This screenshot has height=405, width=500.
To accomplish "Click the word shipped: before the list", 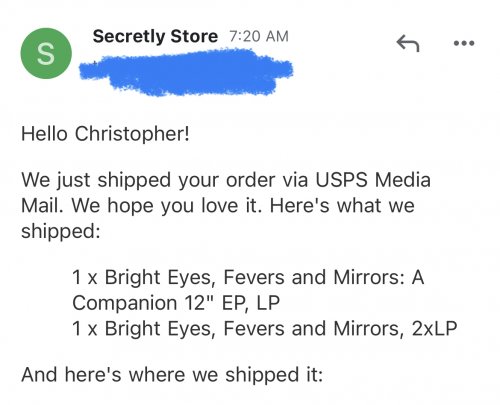I will (61, 231).
